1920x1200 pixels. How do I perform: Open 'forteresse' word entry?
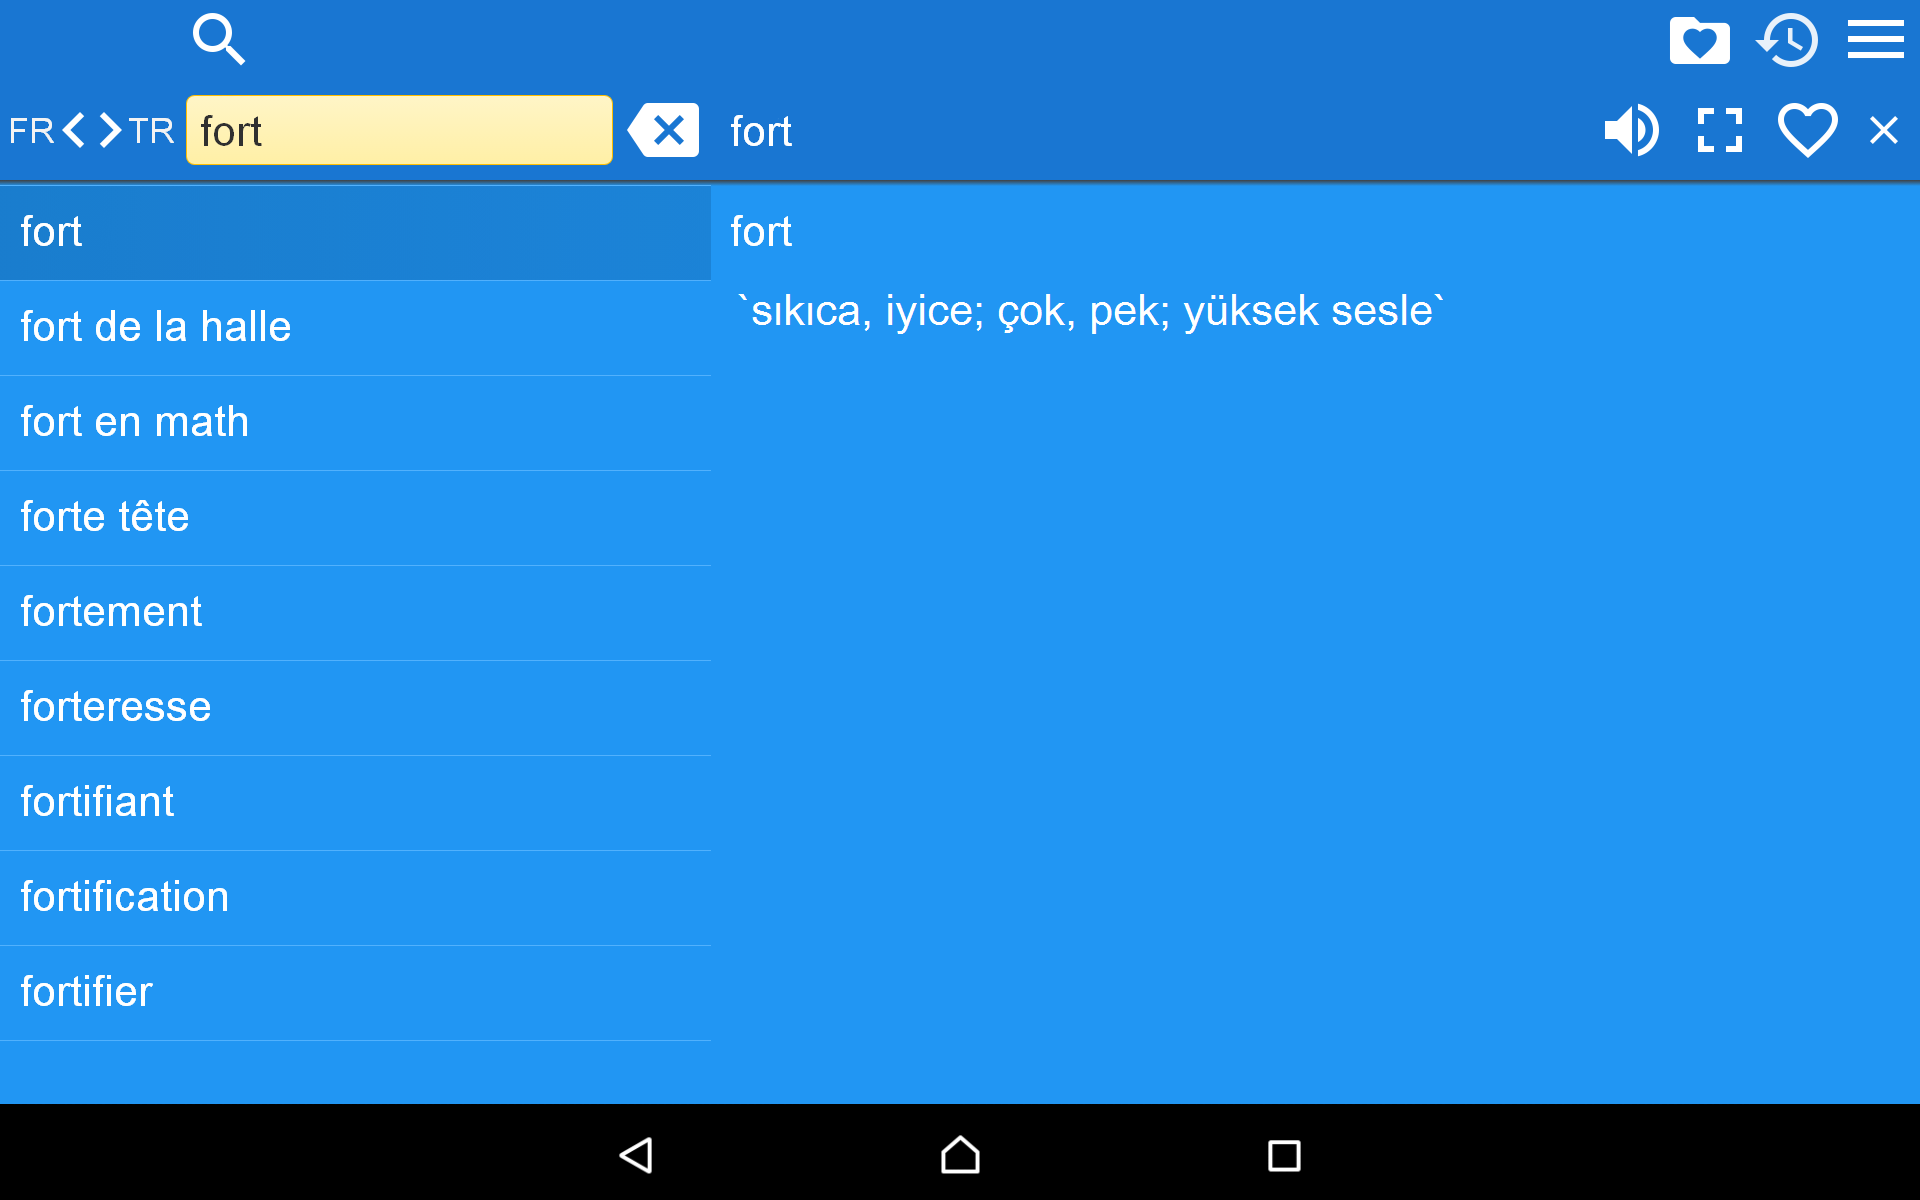pos(355,707)
